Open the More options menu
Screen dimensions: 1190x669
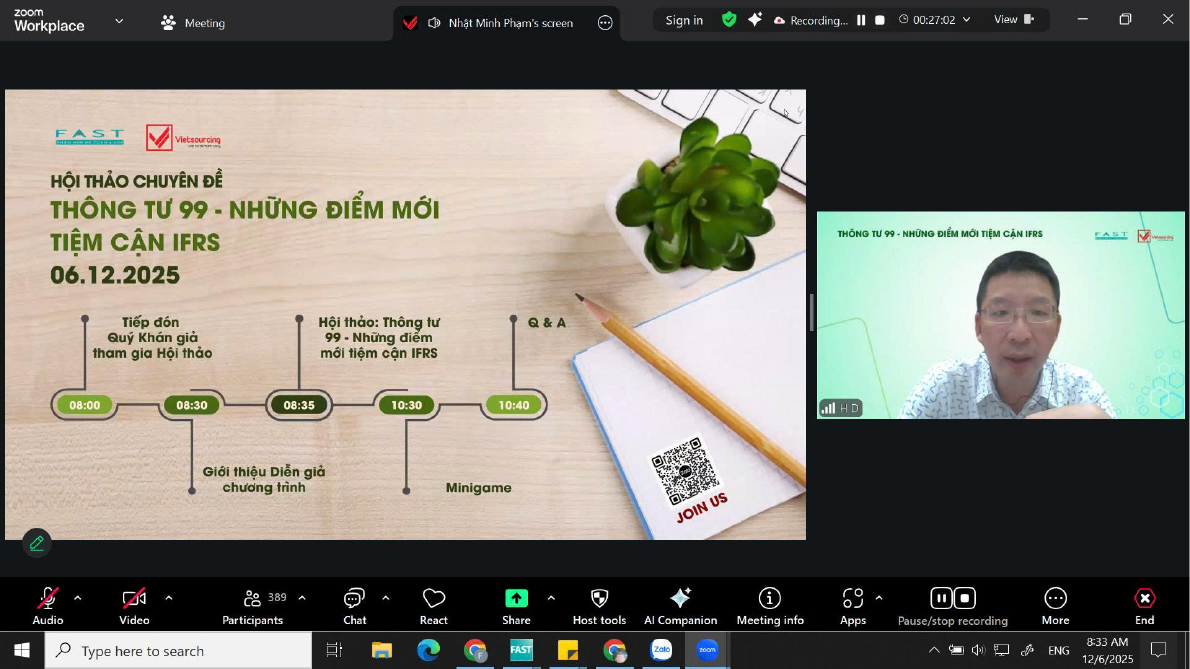1055,606
